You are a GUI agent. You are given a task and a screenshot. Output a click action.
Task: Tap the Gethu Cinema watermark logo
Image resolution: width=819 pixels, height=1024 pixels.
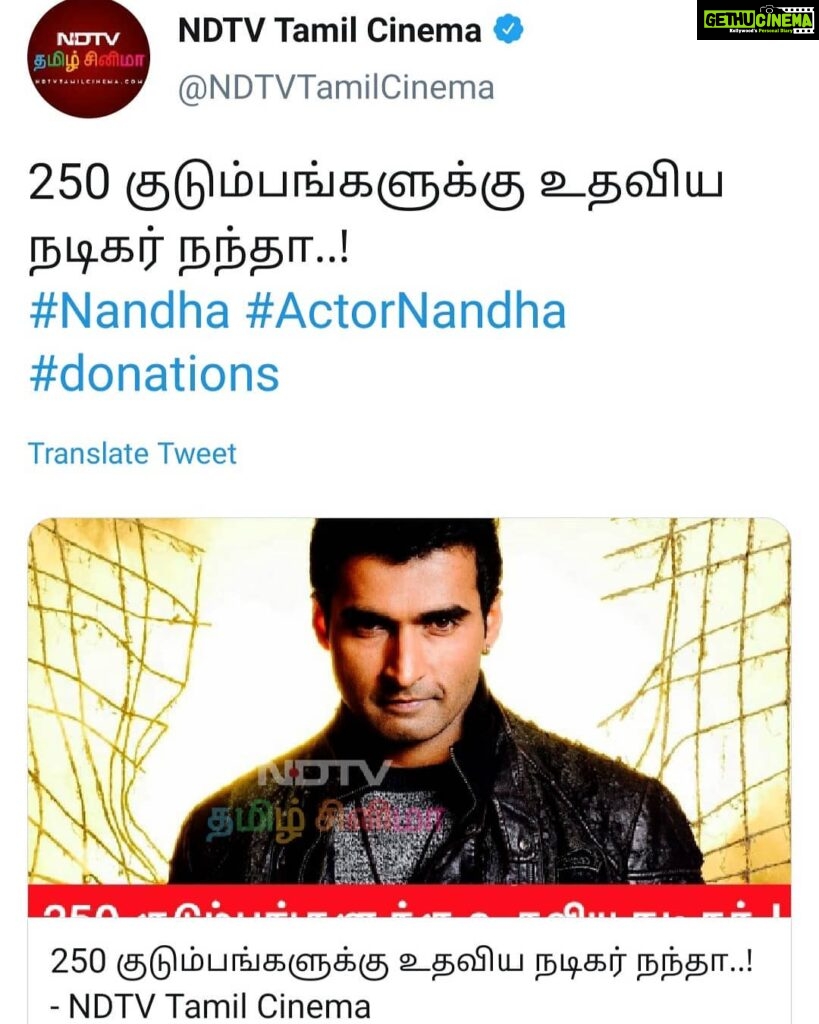tap(758, 20)
